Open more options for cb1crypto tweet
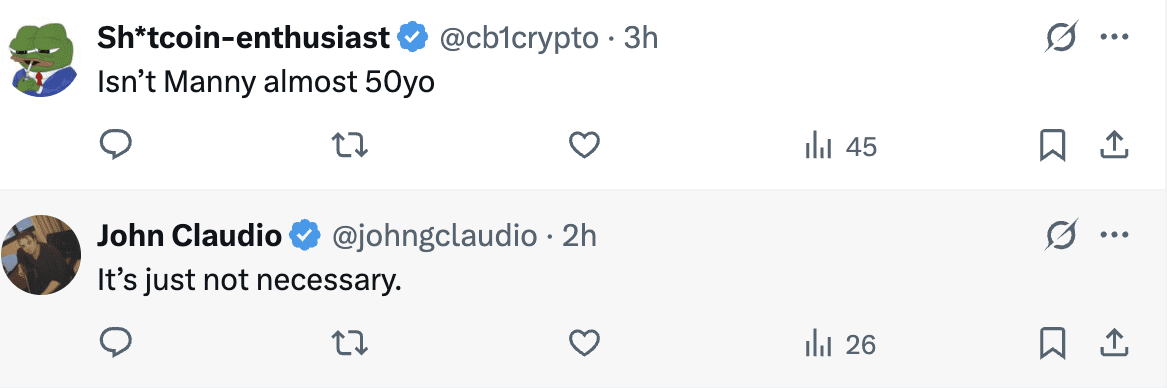The height and width of the screenshot is (388, 1172). pos(1114,37)
